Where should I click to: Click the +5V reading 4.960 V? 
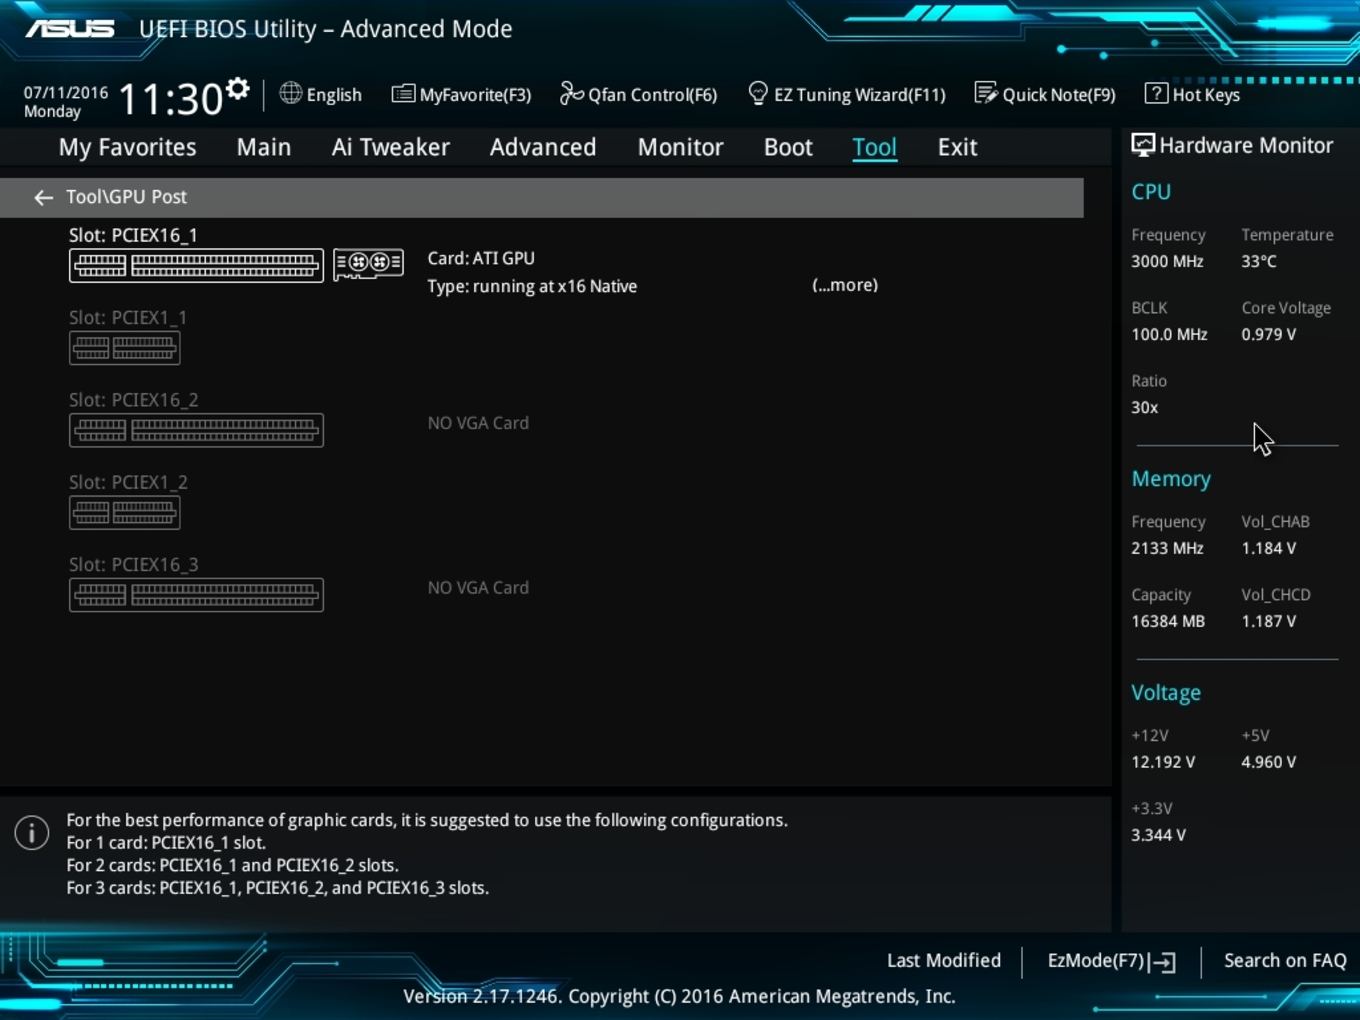(x=1269, y=762)
